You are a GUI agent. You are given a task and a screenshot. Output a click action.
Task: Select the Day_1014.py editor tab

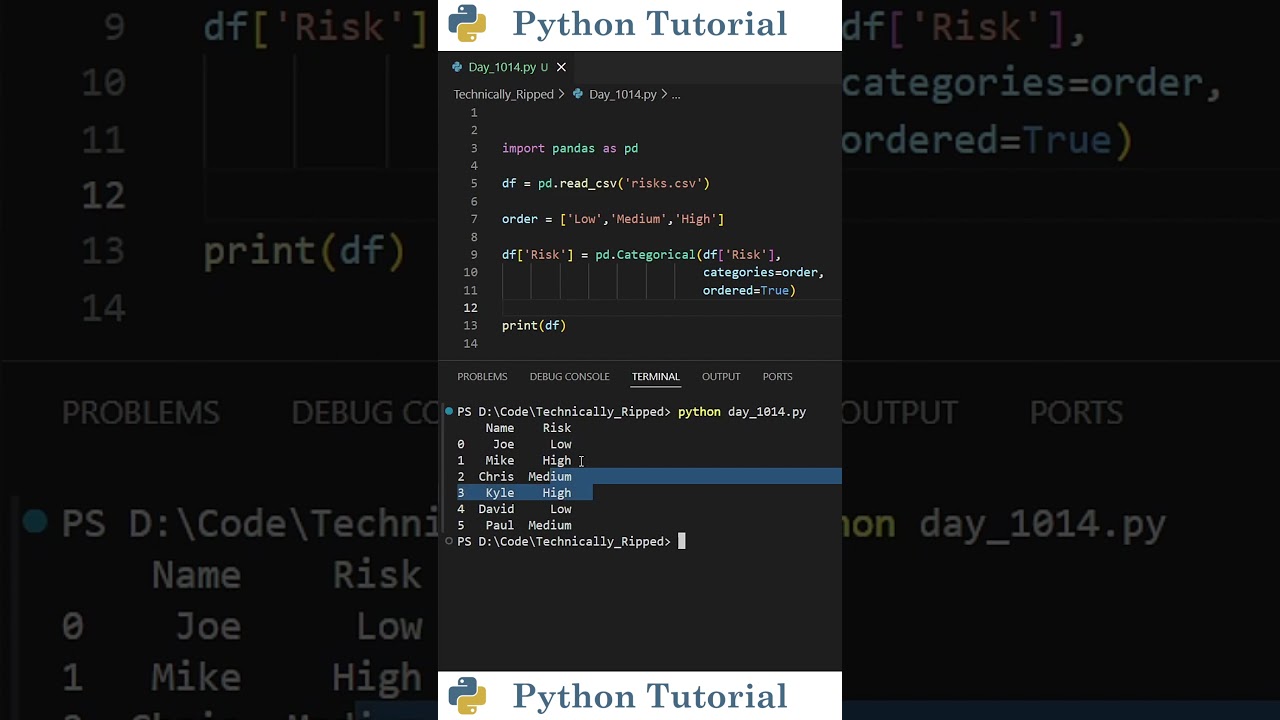click(509, 67)
